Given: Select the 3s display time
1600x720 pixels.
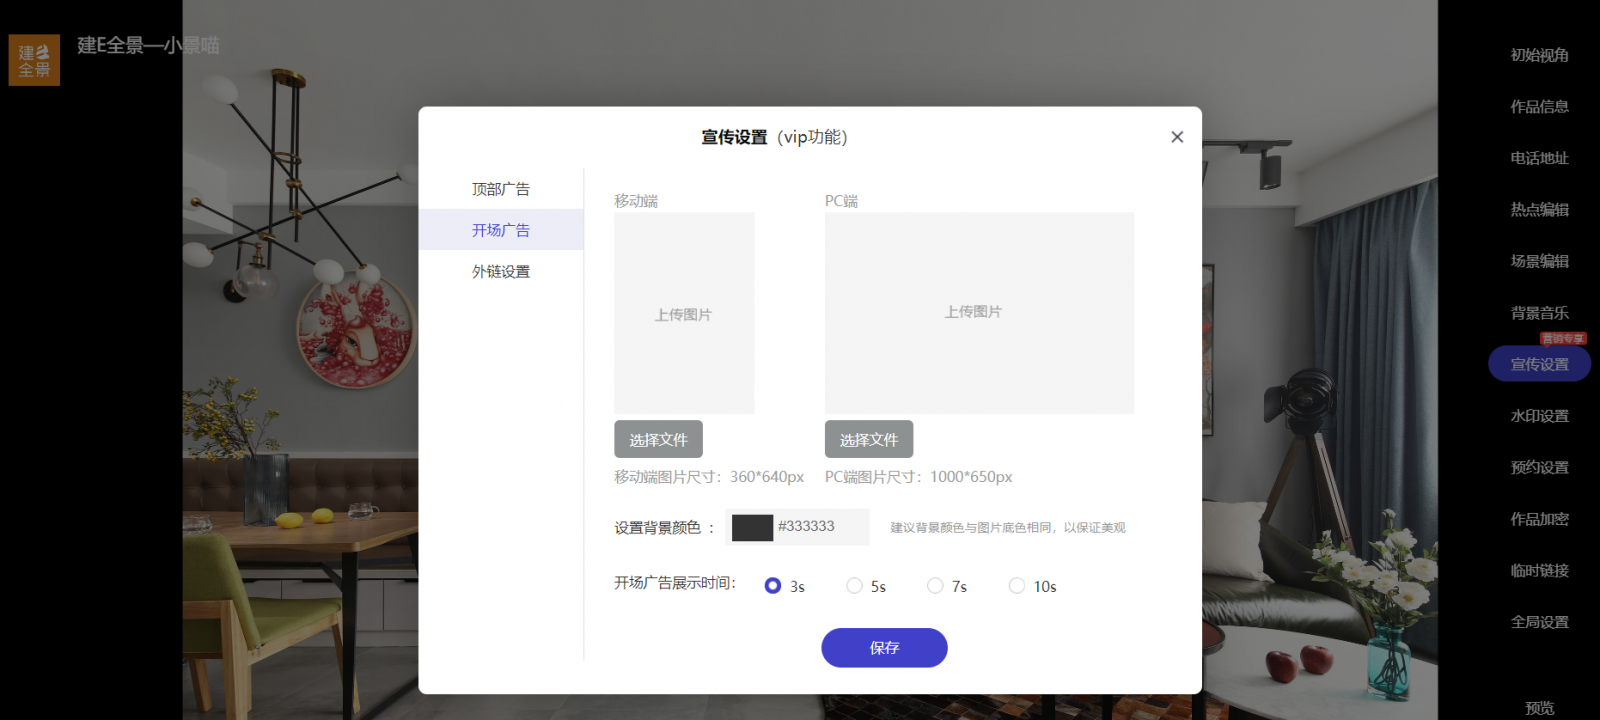Looking at the screenshot, I should click(773, 586).
